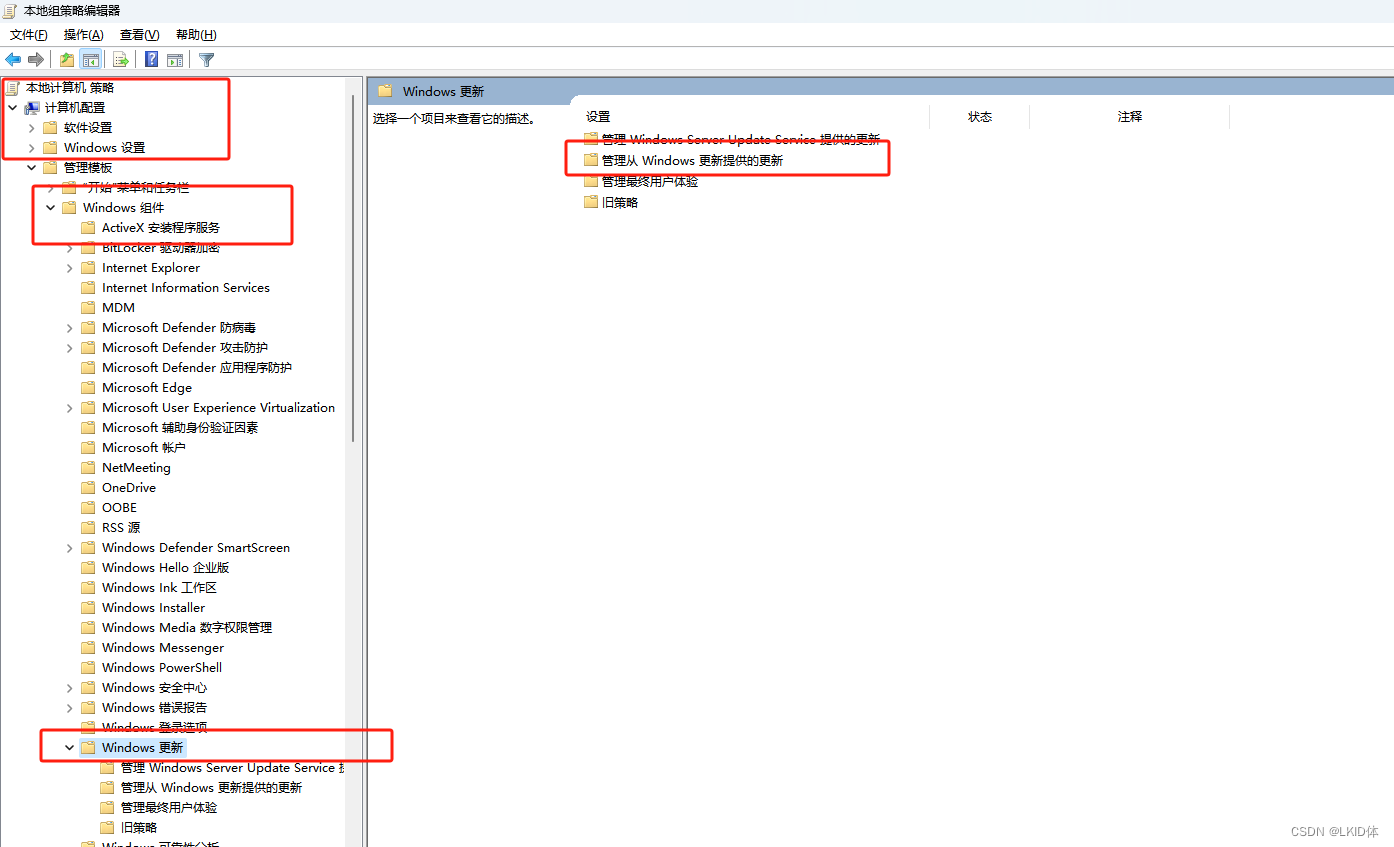Open the 文件(F) menu
This screenshot has width=1394, height=847.
(x=28, y=35)
